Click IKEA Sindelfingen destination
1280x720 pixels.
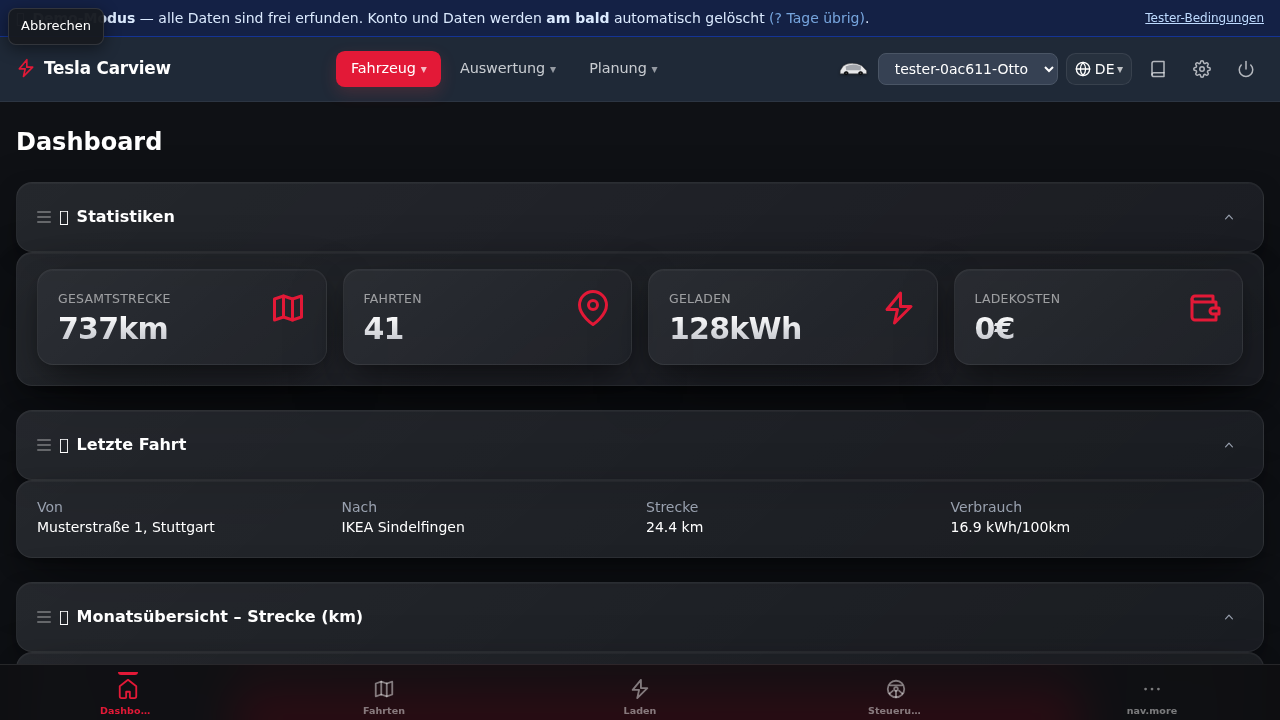click(x=403, y=527)
